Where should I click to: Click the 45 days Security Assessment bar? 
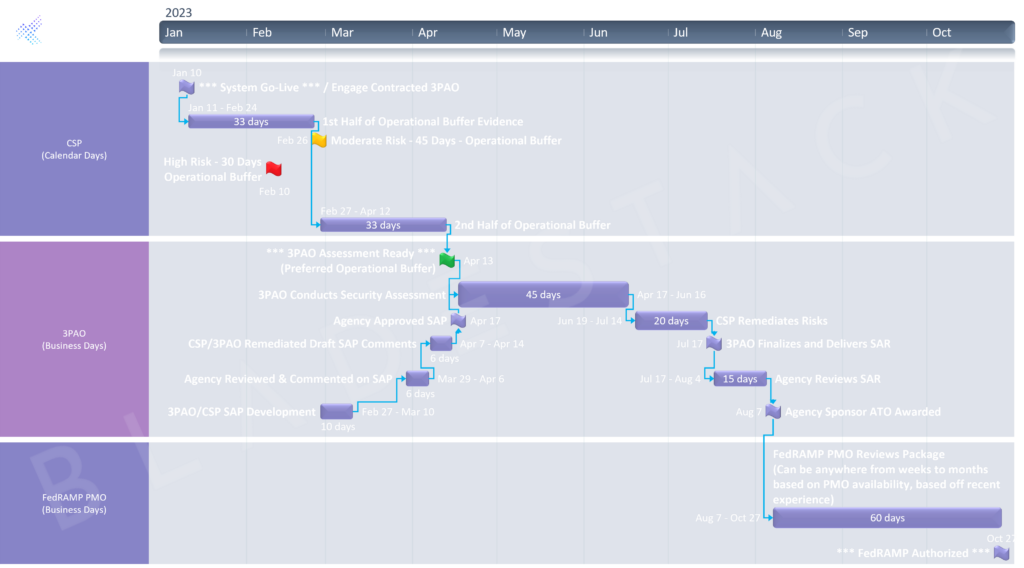coord(543,295)
